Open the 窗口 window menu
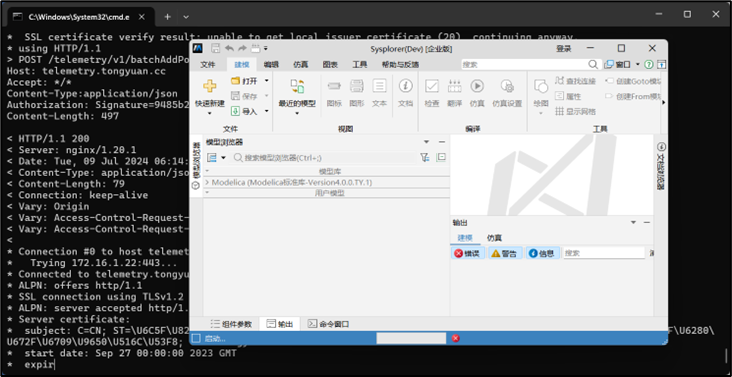Image resolution: width=732 pixels, height=377 pixels. click(622, 64)
